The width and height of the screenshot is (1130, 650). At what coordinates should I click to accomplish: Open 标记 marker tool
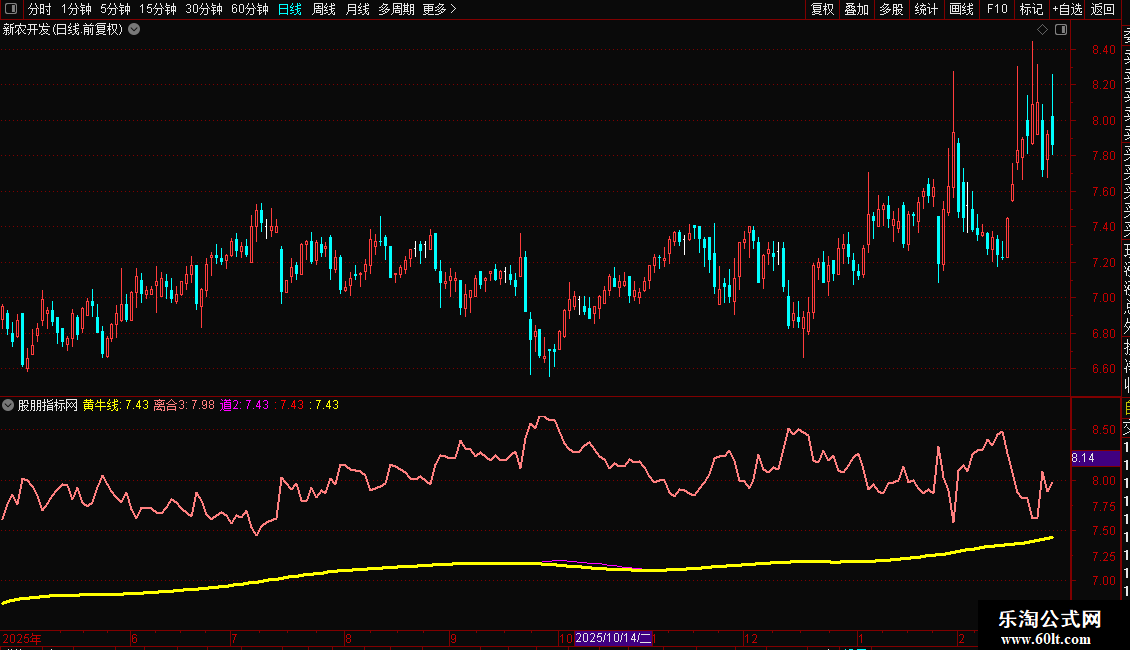[1031, 10]
